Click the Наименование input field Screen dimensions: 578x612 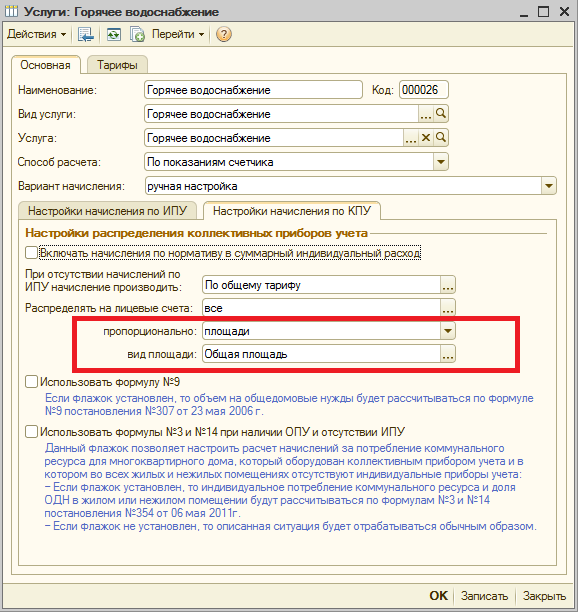coord(253,90)
